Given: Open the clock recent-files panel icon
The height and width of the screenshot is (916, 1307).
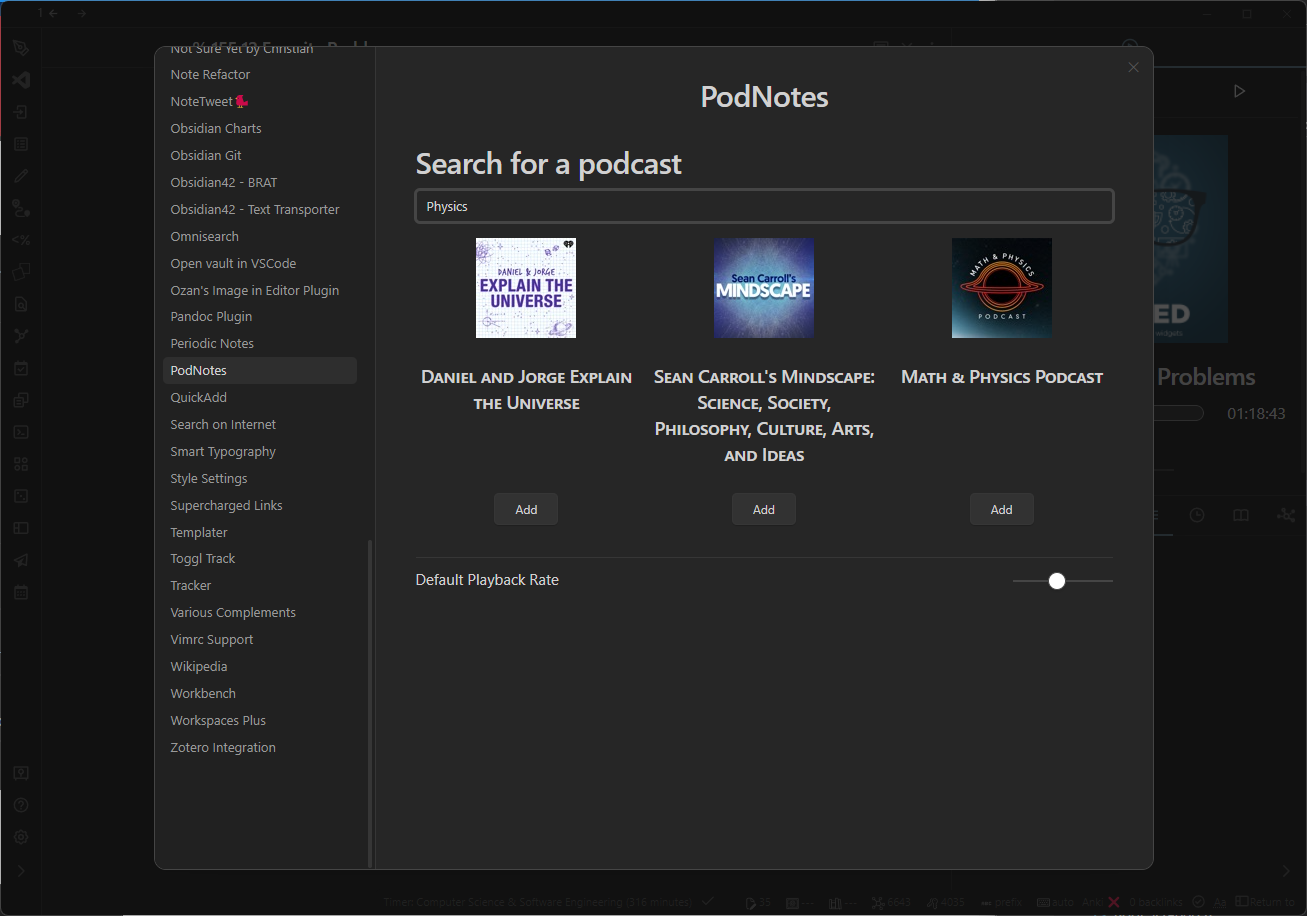Looking at the screenshot, I should 1197,515.
